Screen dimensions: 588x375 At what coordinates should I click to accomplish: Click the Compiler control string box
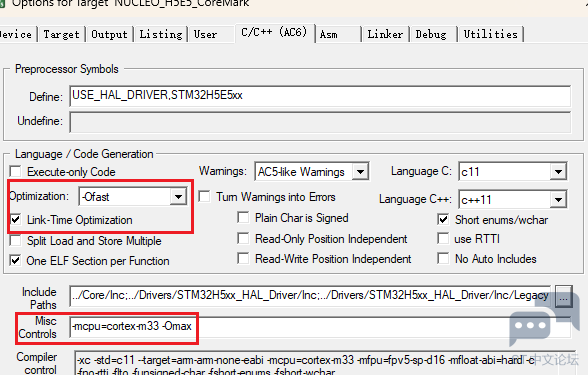pos(324,363)
